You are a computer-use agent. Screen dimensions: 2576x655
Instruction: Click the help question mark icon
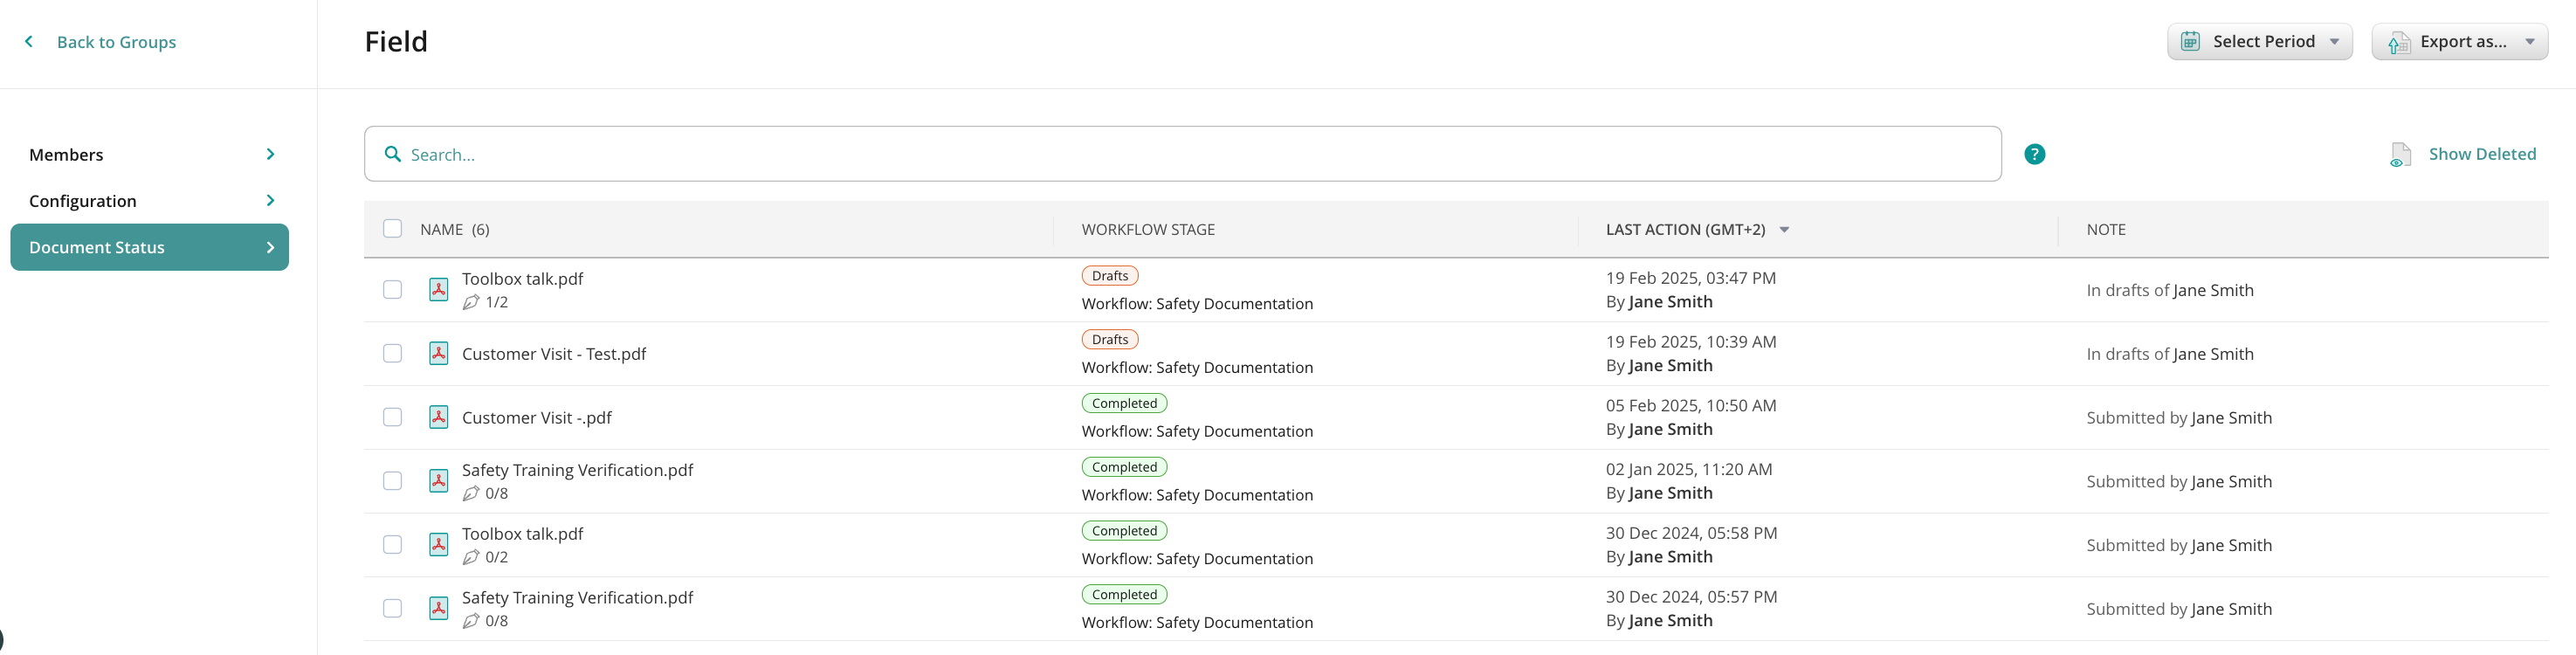point(2034,154)
